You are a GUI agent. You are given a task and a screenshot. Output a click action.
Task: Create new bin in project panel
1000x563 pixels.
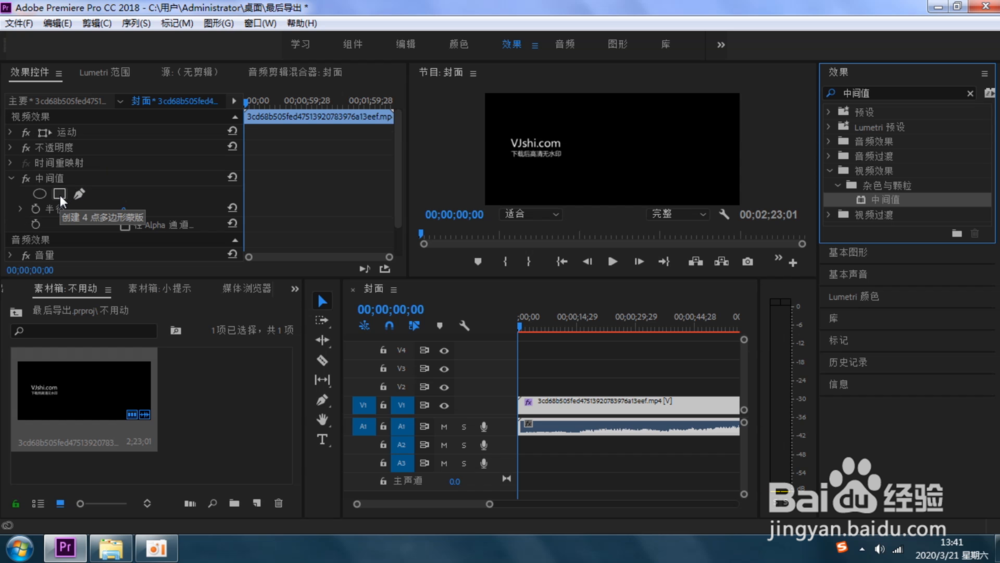pyautogui.click(x=234, y=503)
